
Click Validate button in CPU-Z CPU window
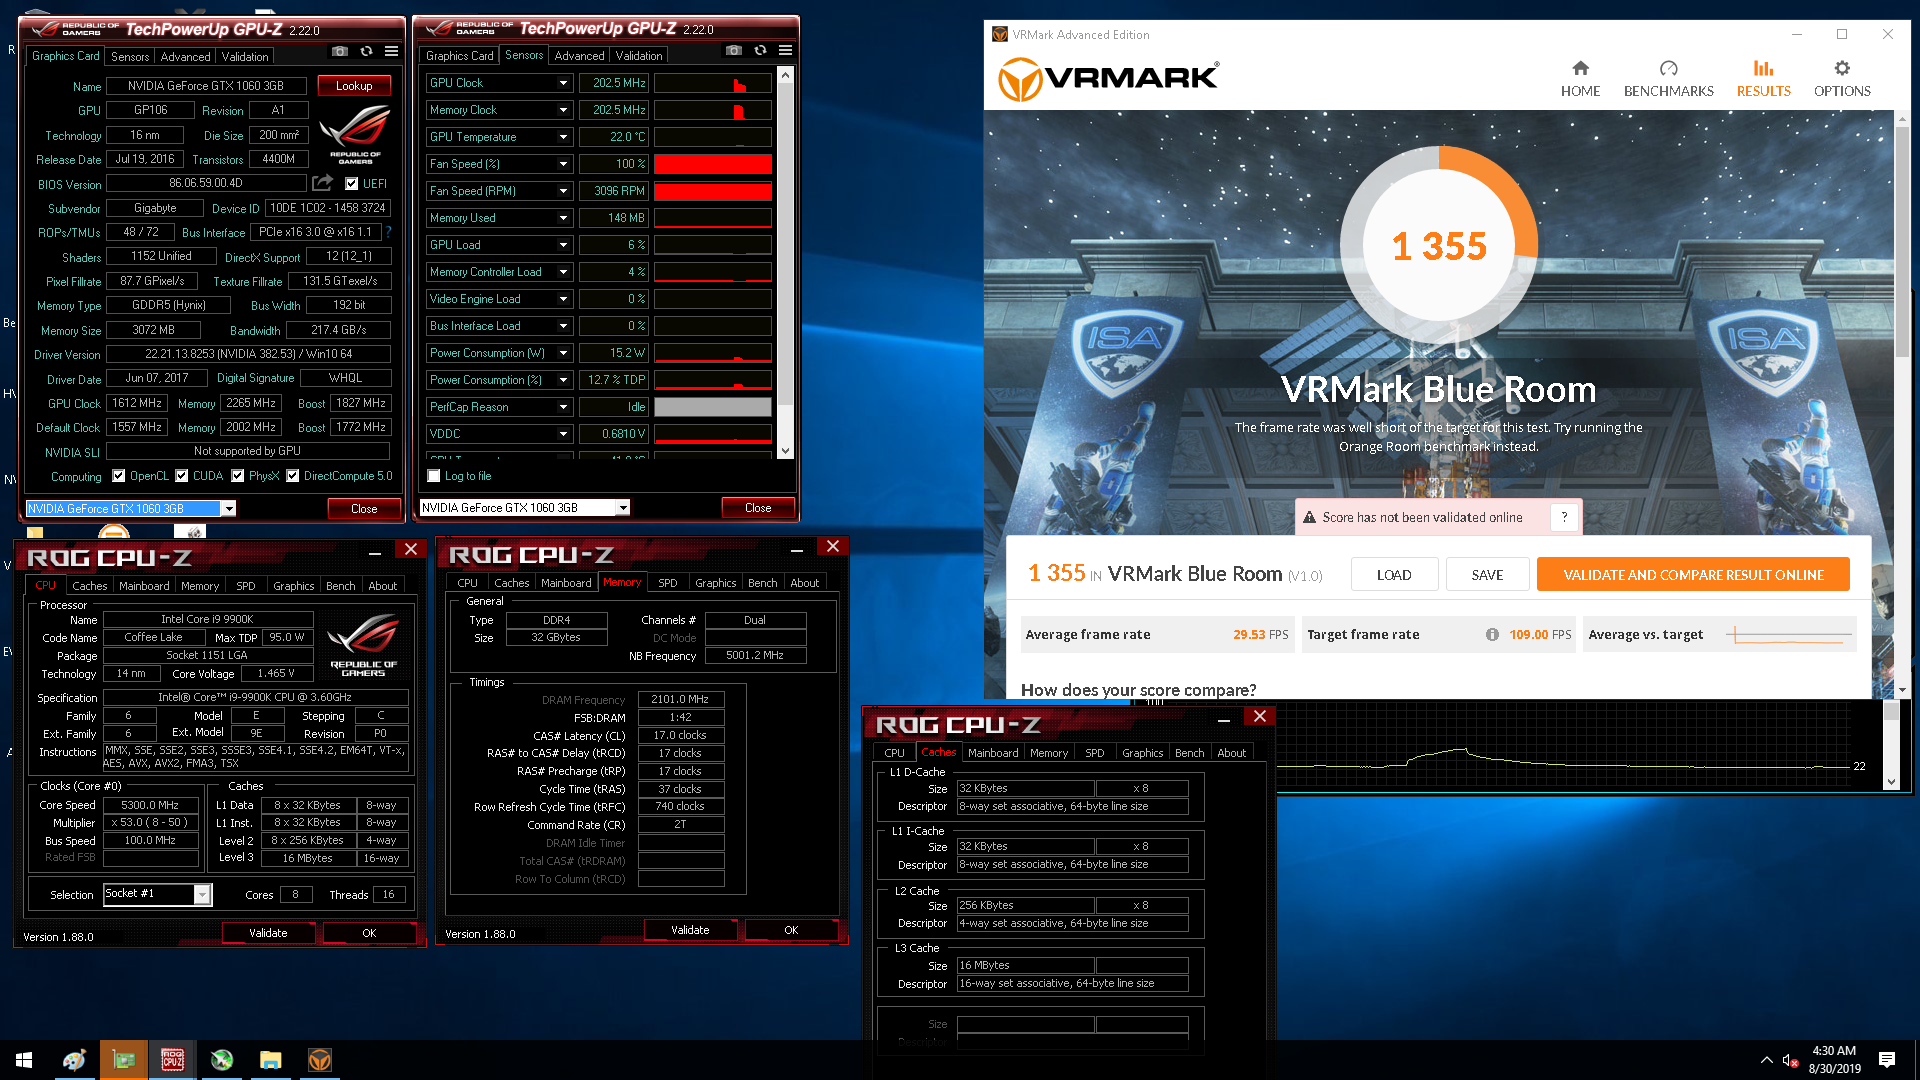click(268, 933)
